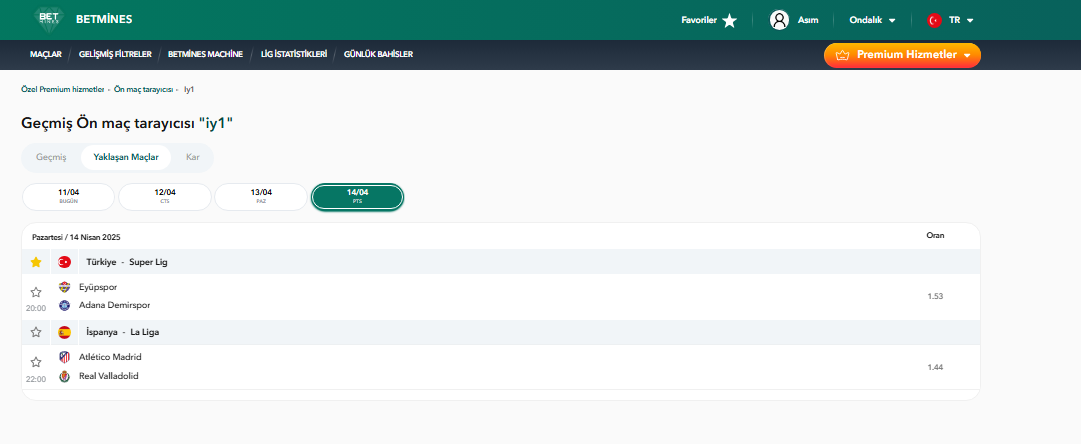Screen dimensions: 1081x444
Task: Click the 1.44 odds value
Action: [x=935, y=367]
